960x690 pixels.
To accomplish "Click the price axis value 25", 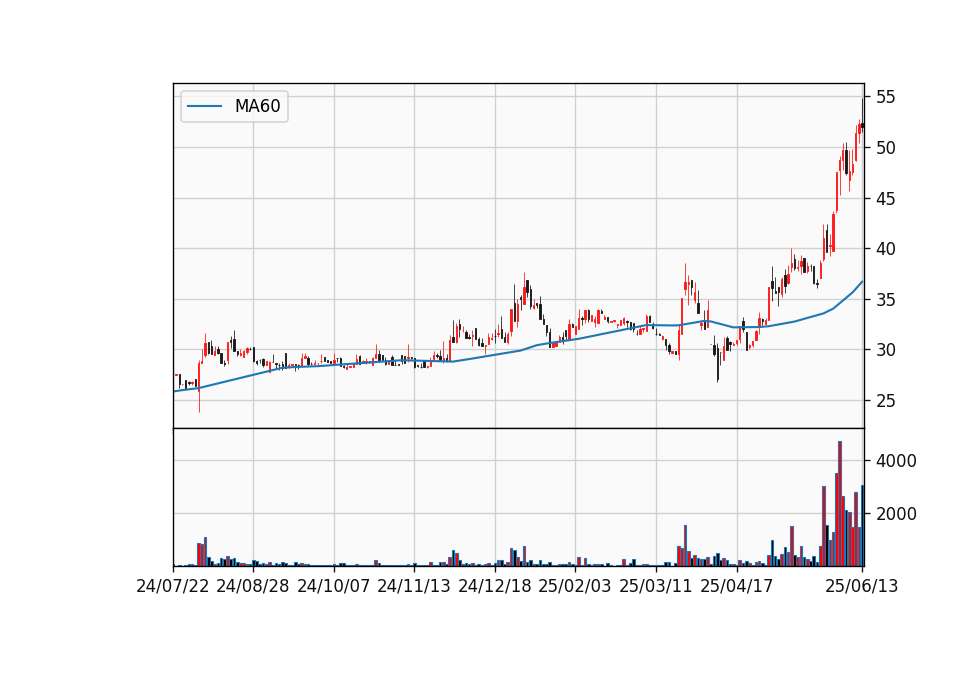I will (885, 401).
